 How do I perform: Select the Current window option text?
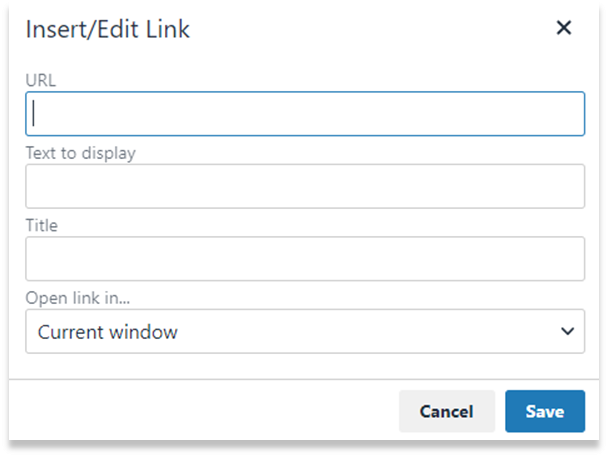[107, 332]
